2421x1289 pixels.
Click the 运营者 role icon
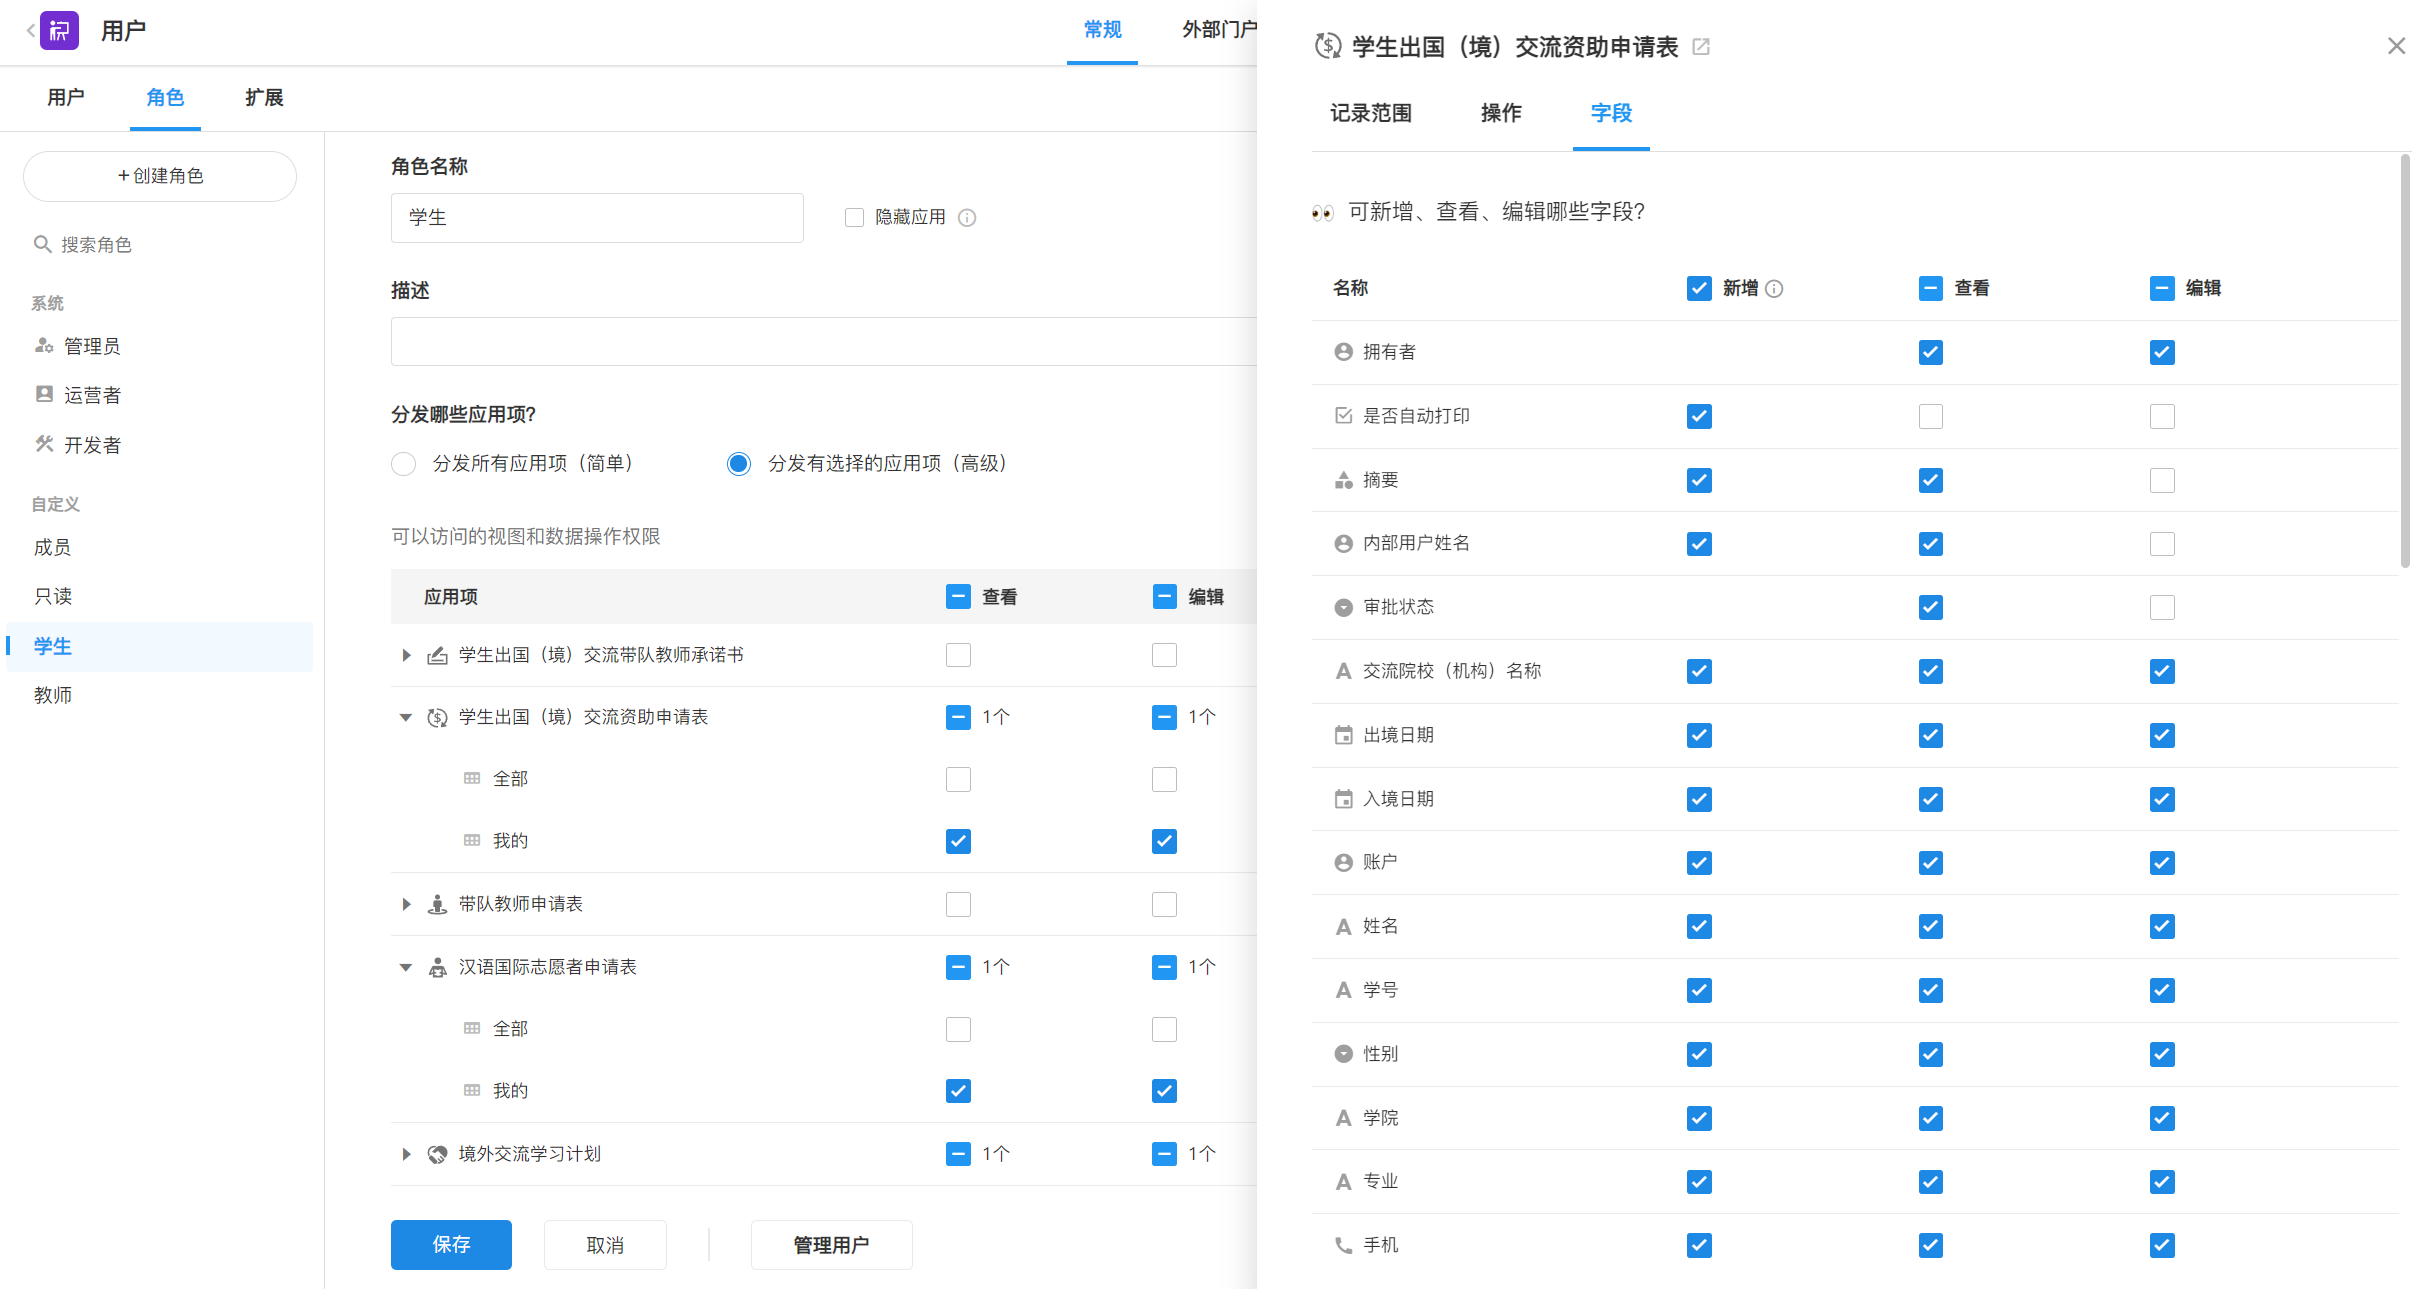tap(44, 394)
